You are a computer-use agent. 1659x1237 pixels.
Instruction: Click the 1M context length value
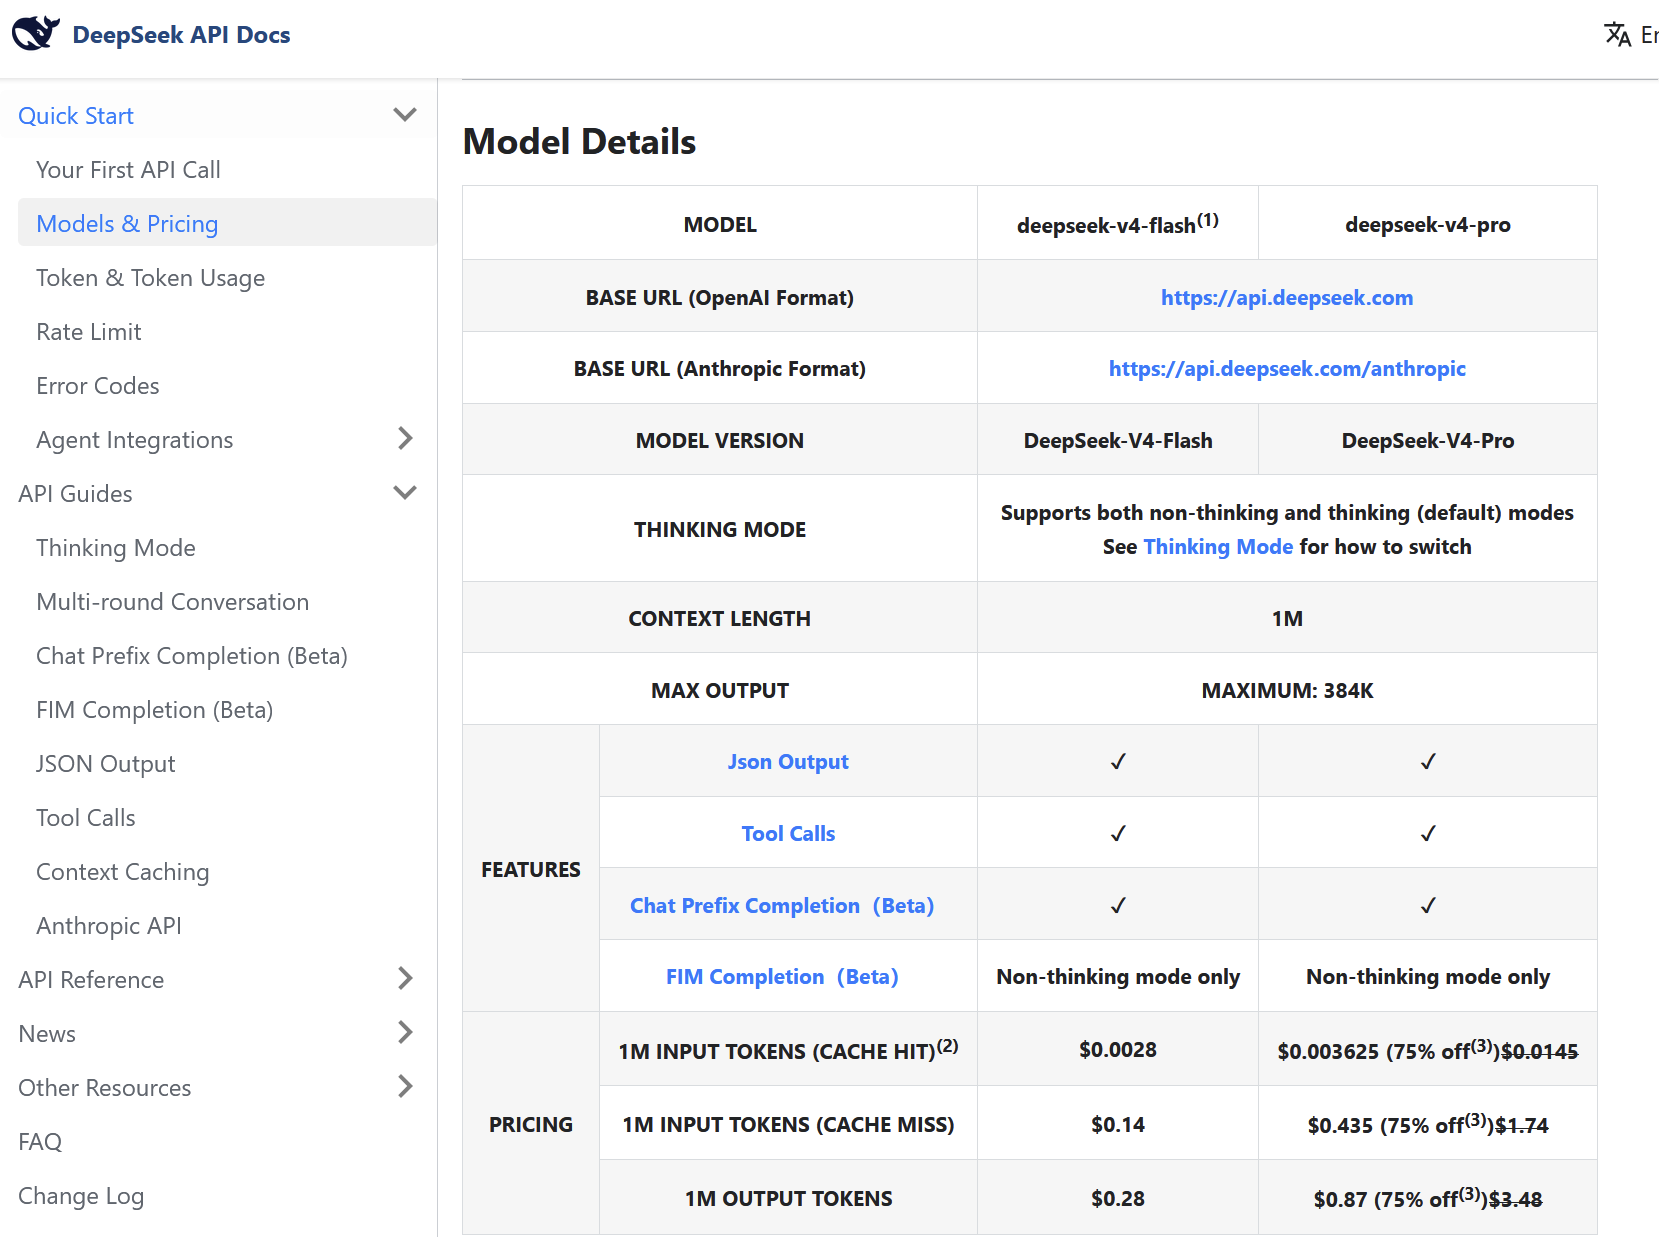click(x=1287, y=618)
